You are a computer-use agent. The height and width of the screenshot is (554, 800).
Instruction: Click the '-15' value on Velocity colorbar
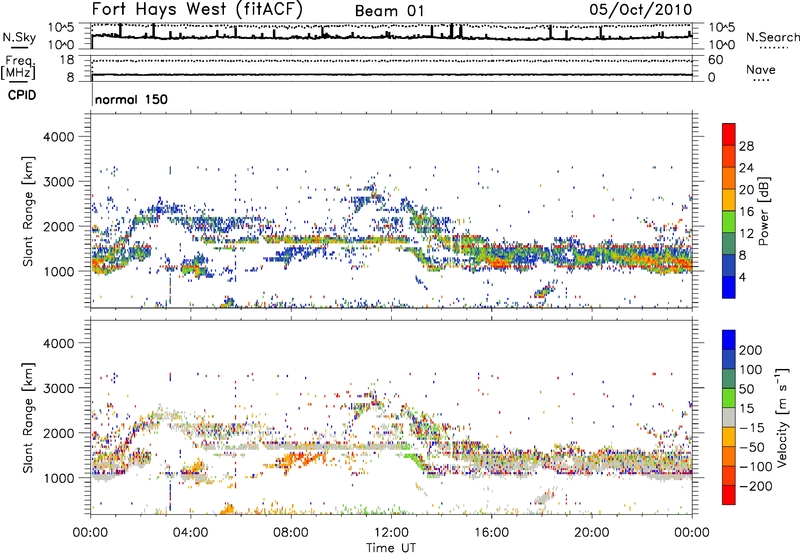752,428
